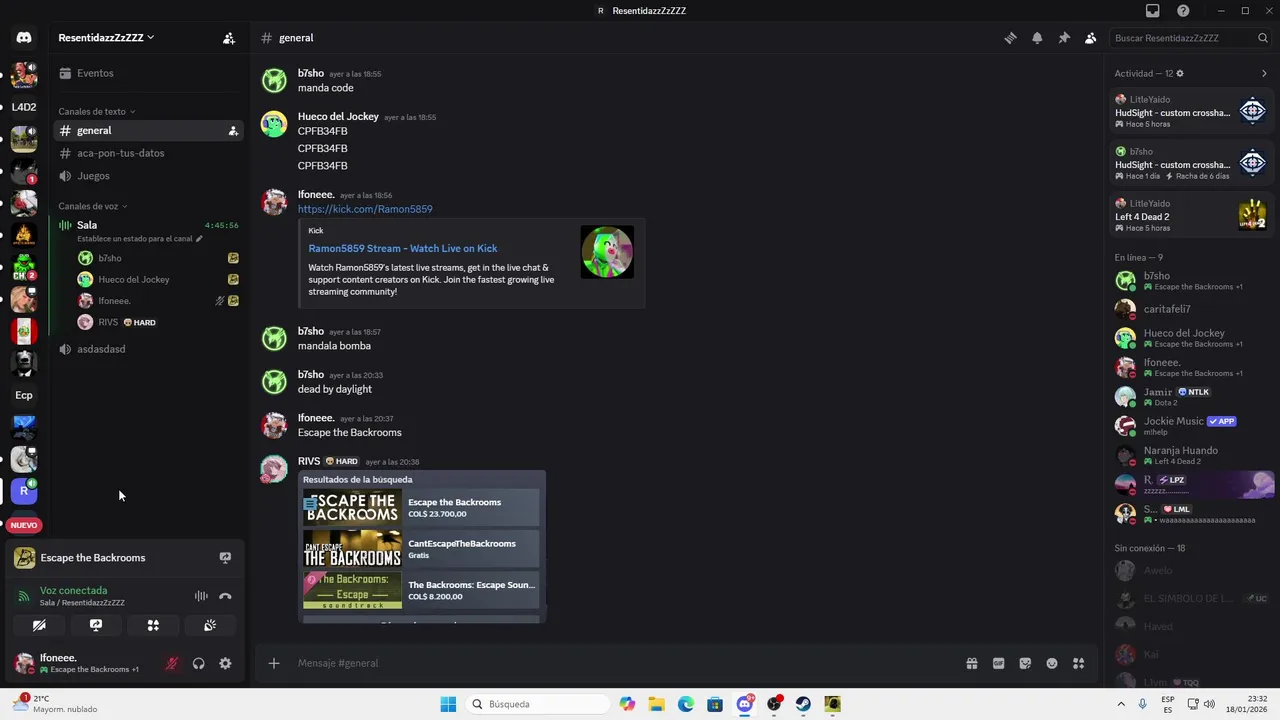Add attachment with plus button
1280x720 pixels.
[273, 663]
